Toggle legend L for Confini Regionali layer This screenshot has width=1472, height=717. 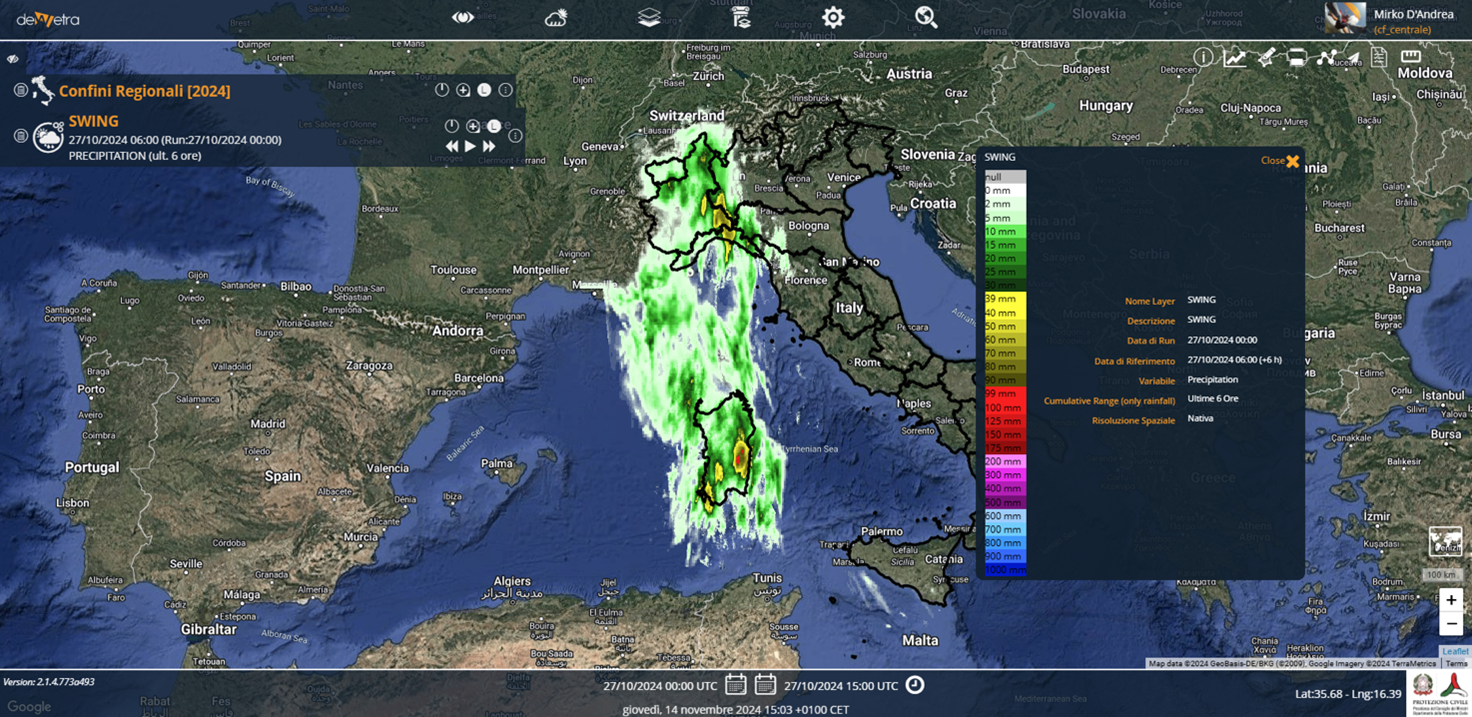(x=484, y=90)
